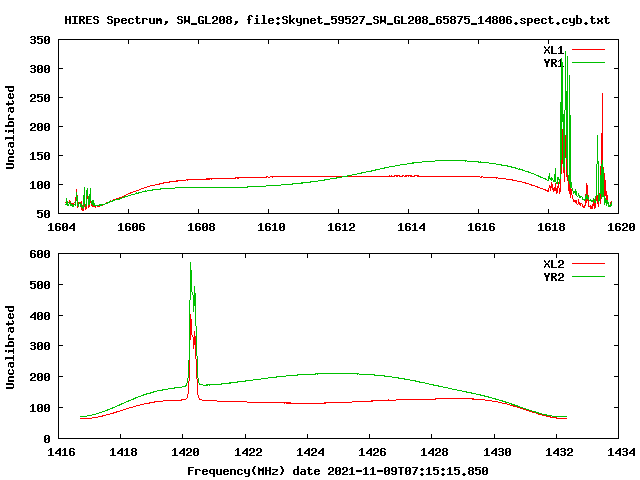
Task: Click the 1604 x-axis tick label
Action: pos(61,227)
